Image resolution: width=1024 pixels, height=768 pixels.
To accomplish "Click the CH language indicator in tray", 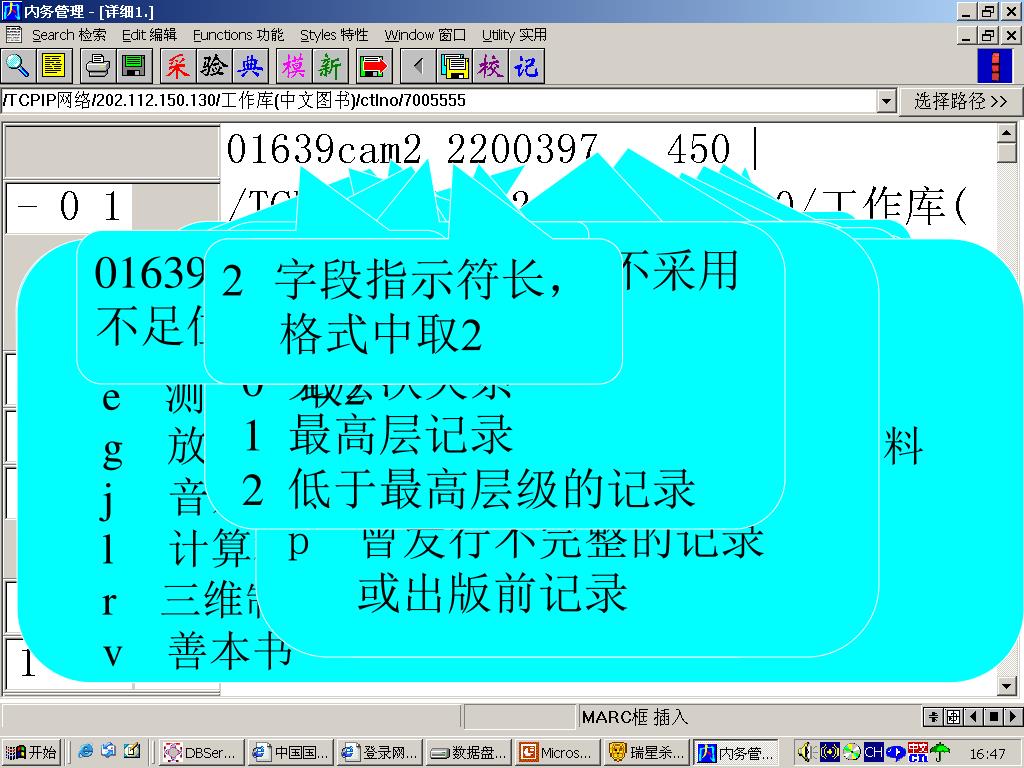I will pyautogui.click(x=873, y=752).
